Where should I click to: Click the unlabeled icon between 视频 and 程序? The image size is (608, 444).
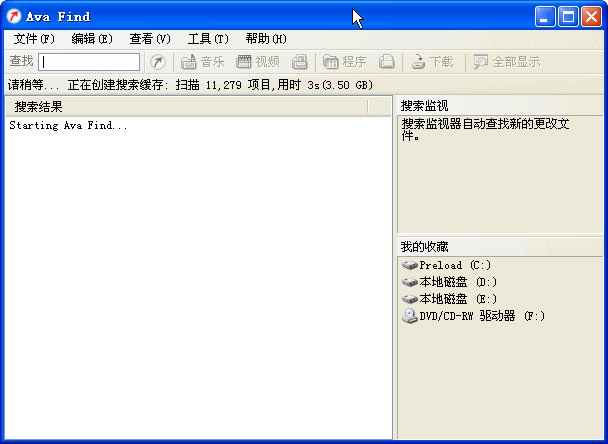tap(299, 62)
